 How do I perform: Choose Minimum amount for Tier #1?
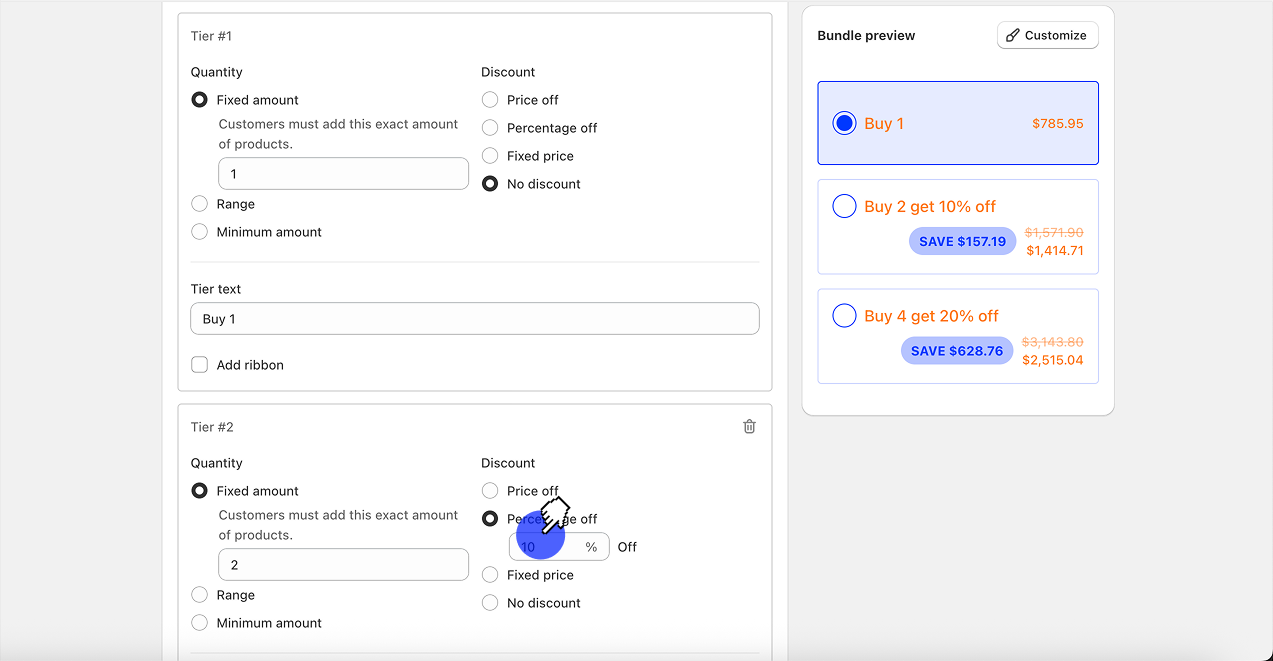pyautogui.click(x=200, y=232)
